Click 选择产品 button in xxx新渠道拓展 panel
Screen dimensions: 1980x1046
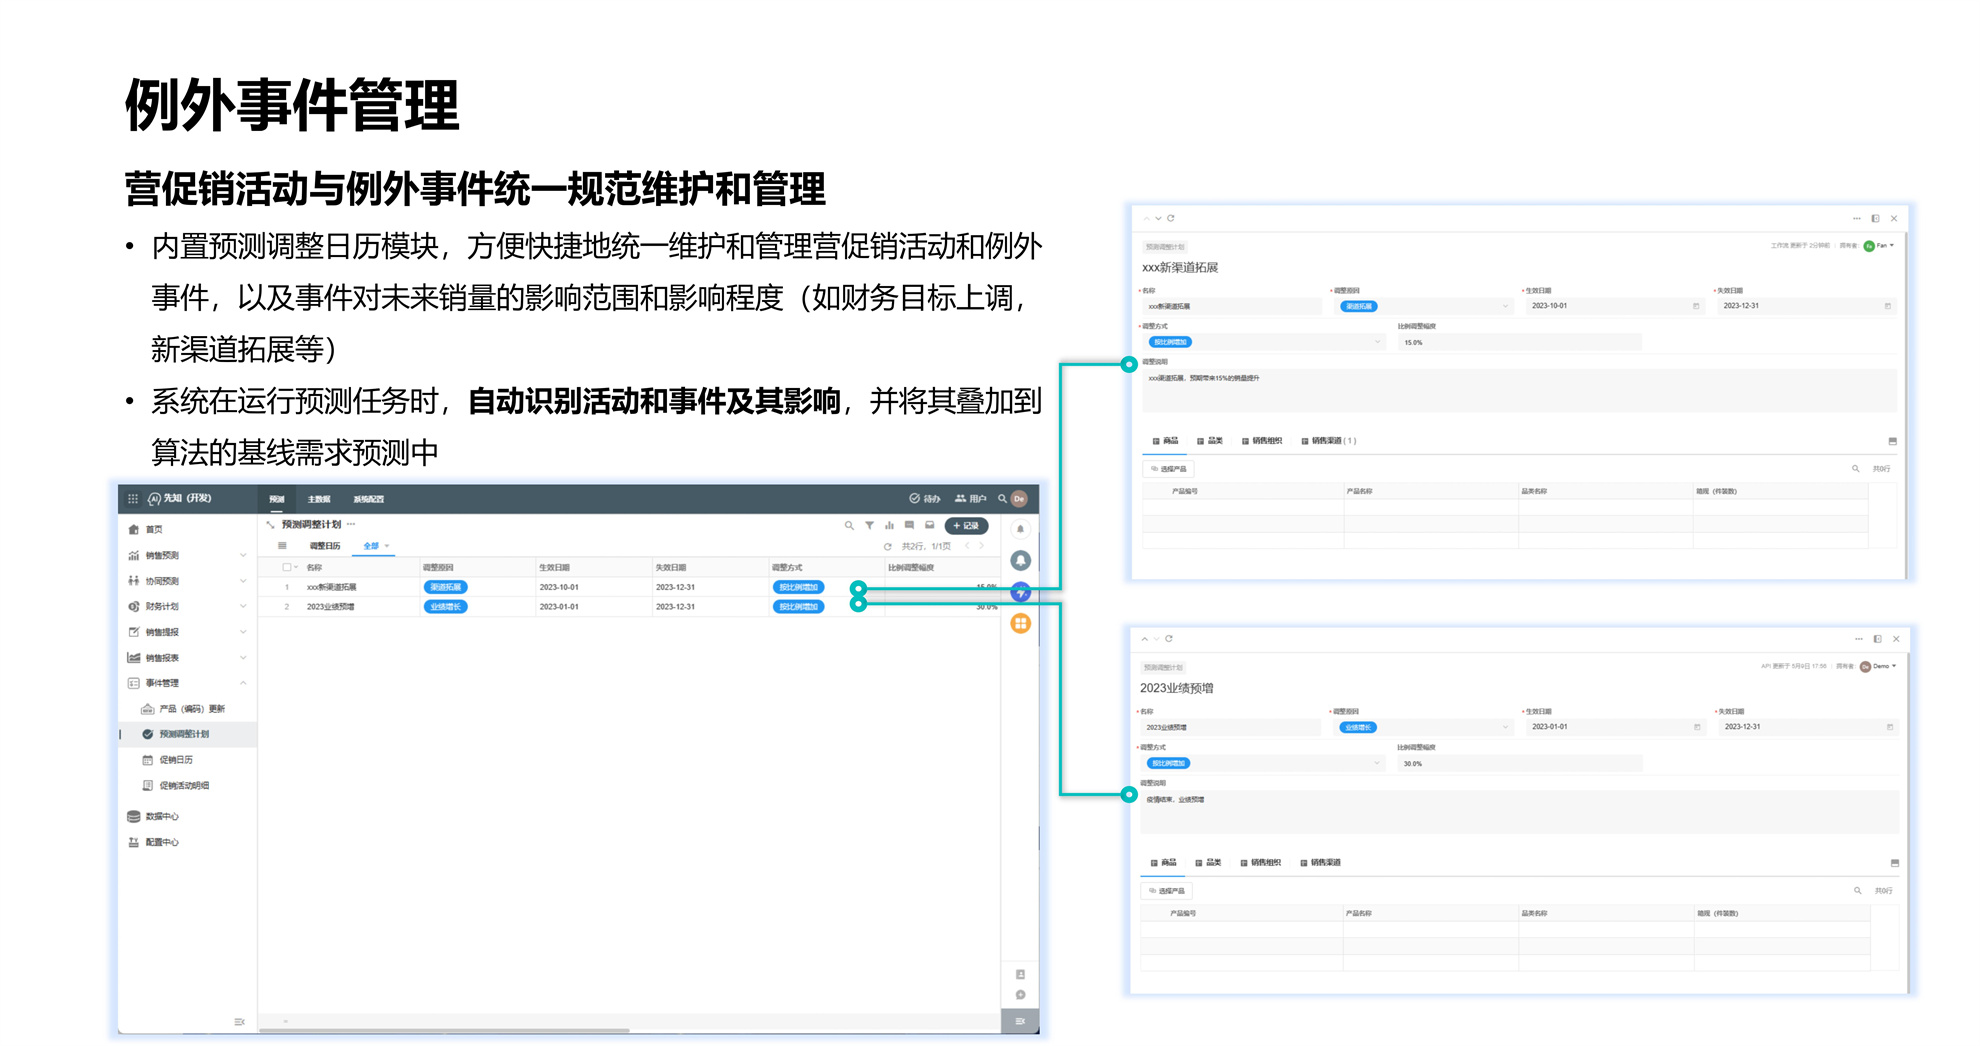click(x=1168, y=469)
